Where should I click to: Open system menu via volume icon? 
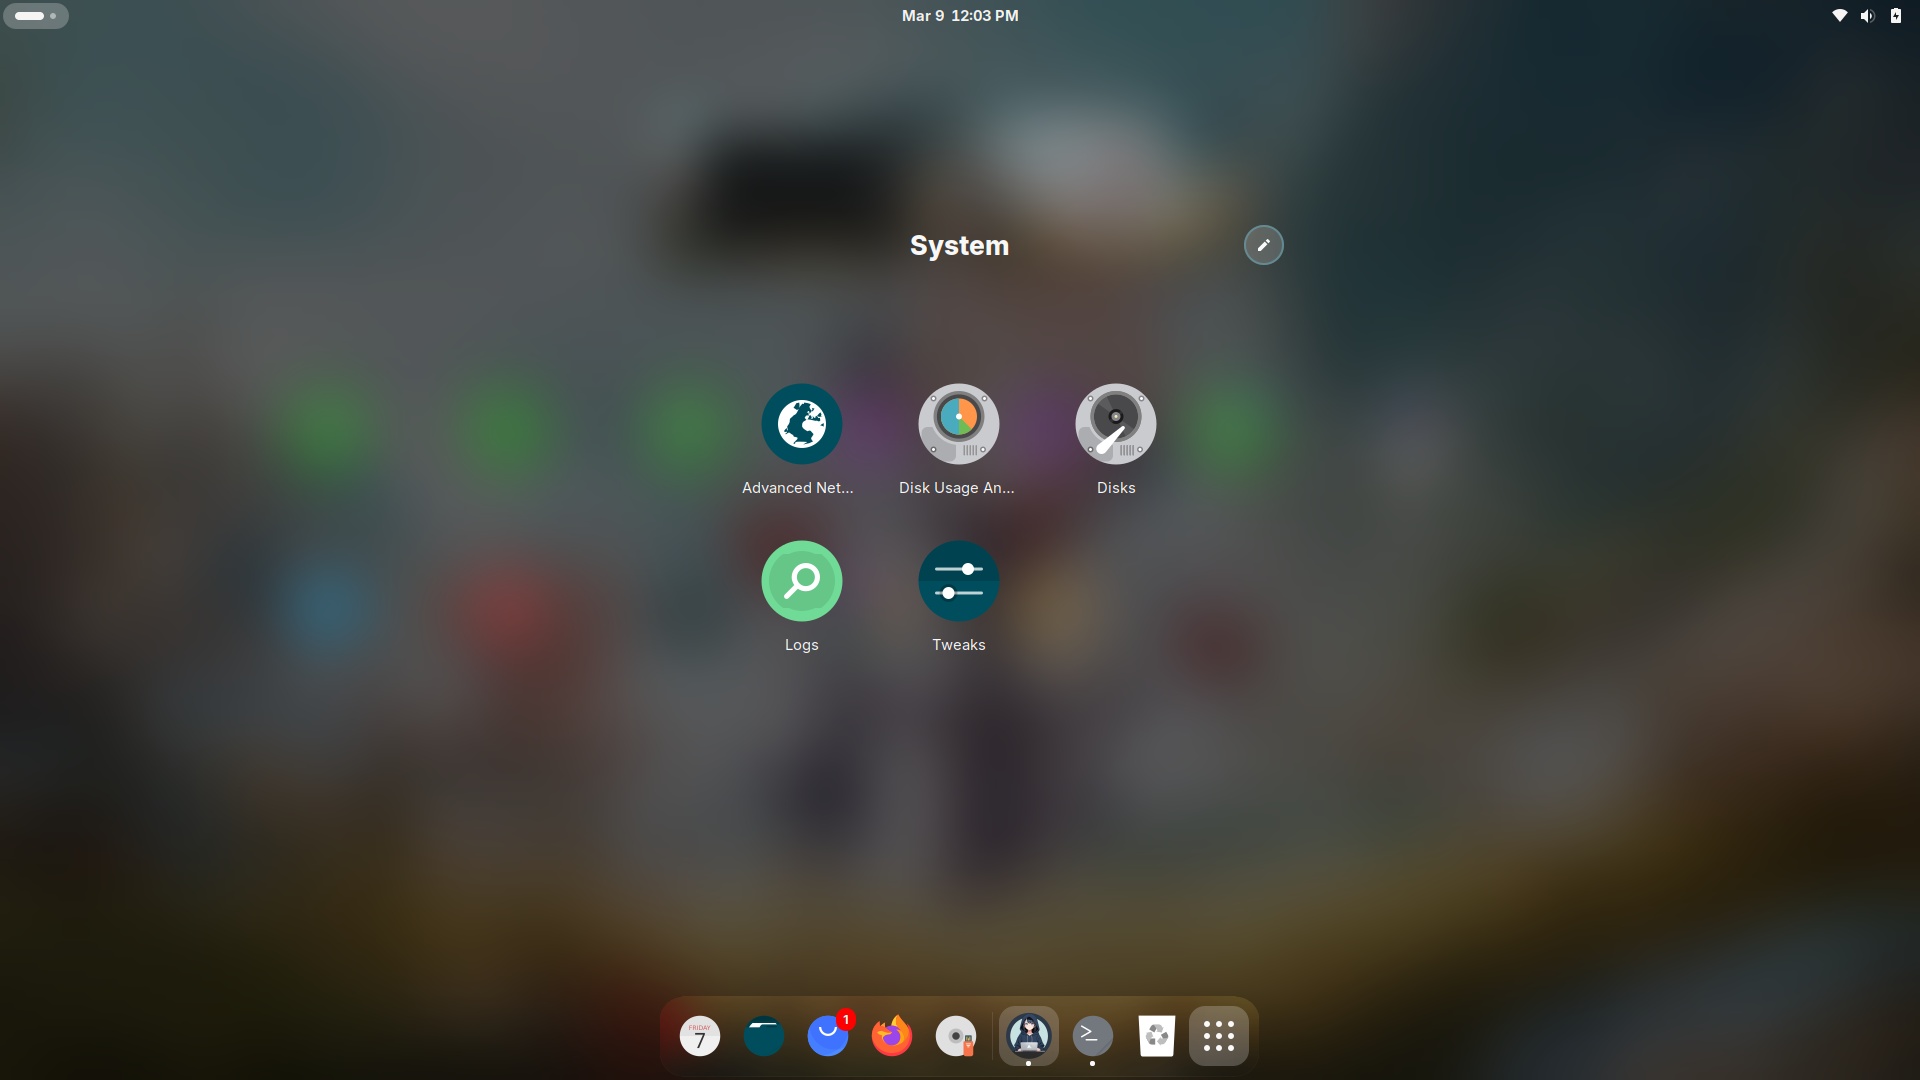point(1867,16)
